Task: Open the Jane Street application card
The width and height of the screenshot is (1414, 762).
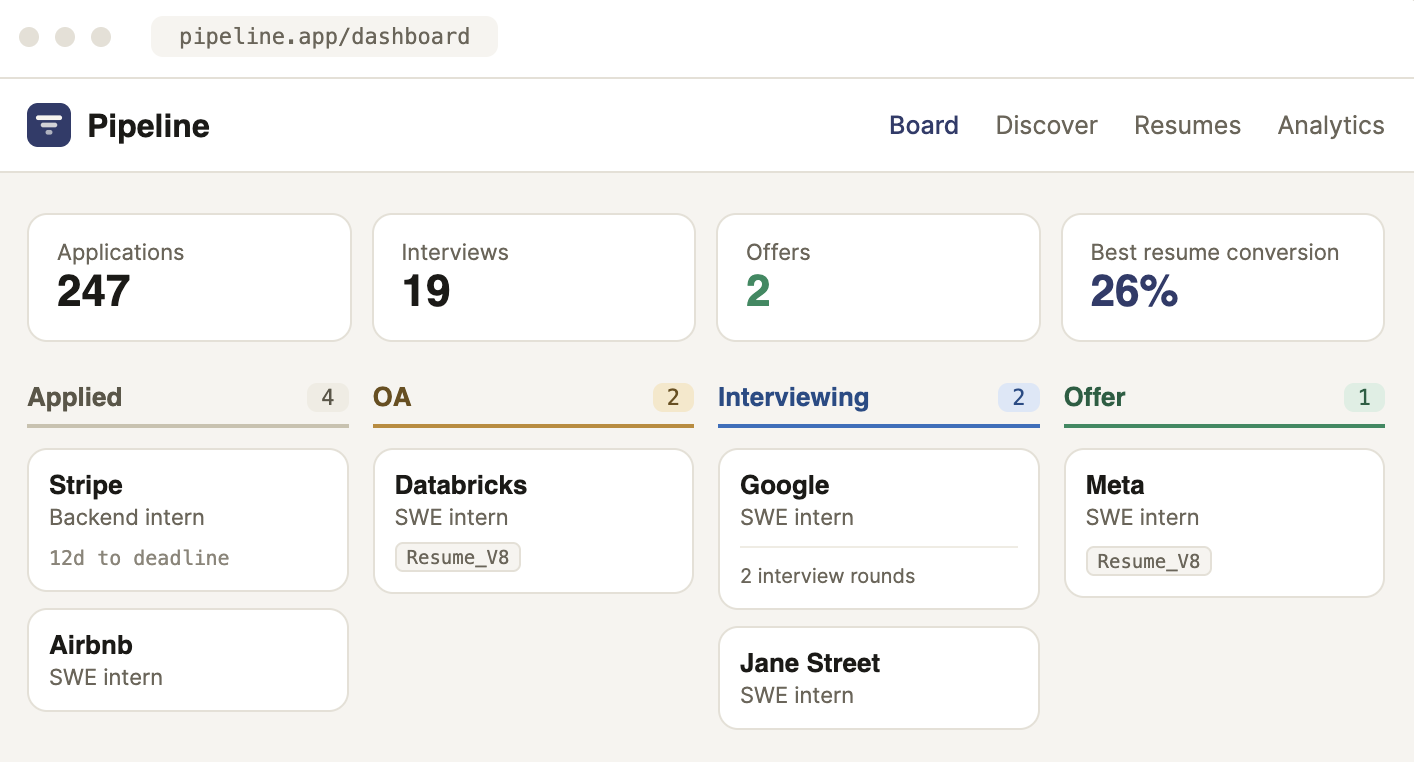Action: [879, 678]
